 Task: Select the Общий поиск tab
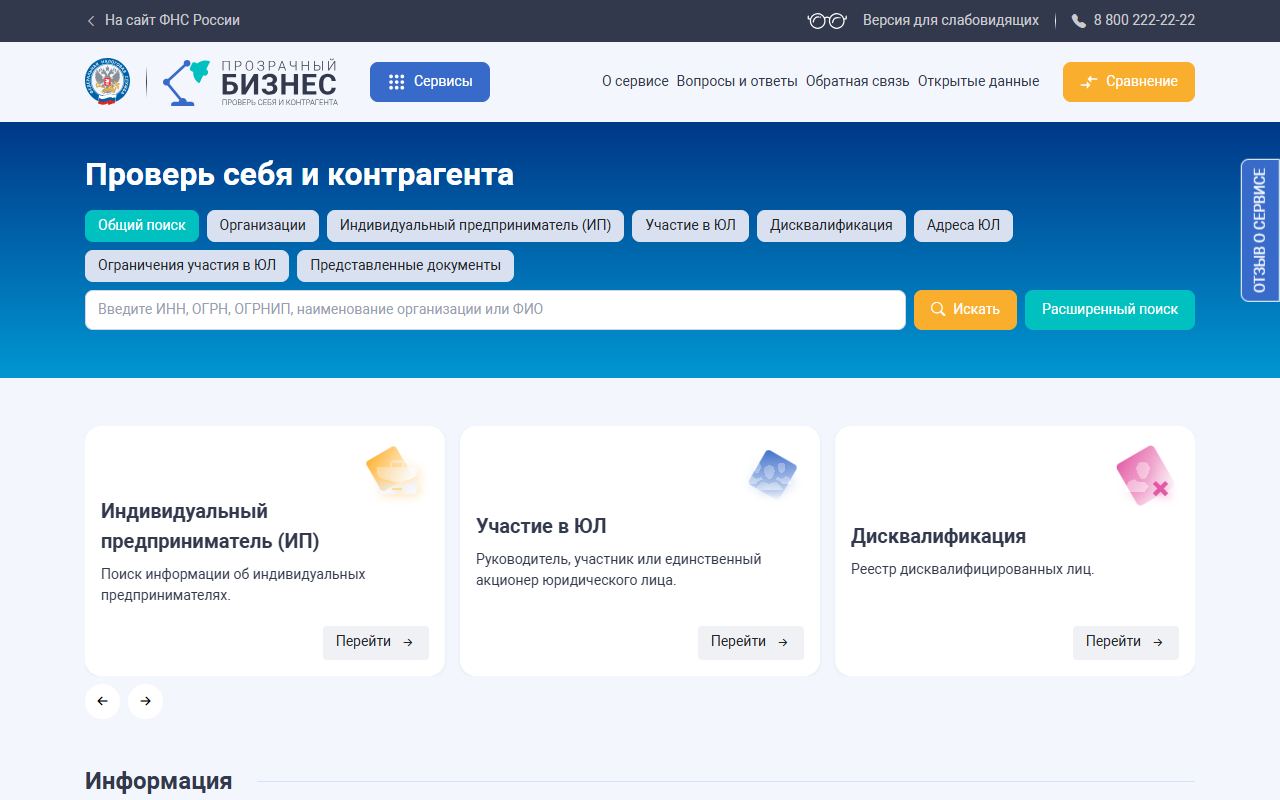(142, 226)
